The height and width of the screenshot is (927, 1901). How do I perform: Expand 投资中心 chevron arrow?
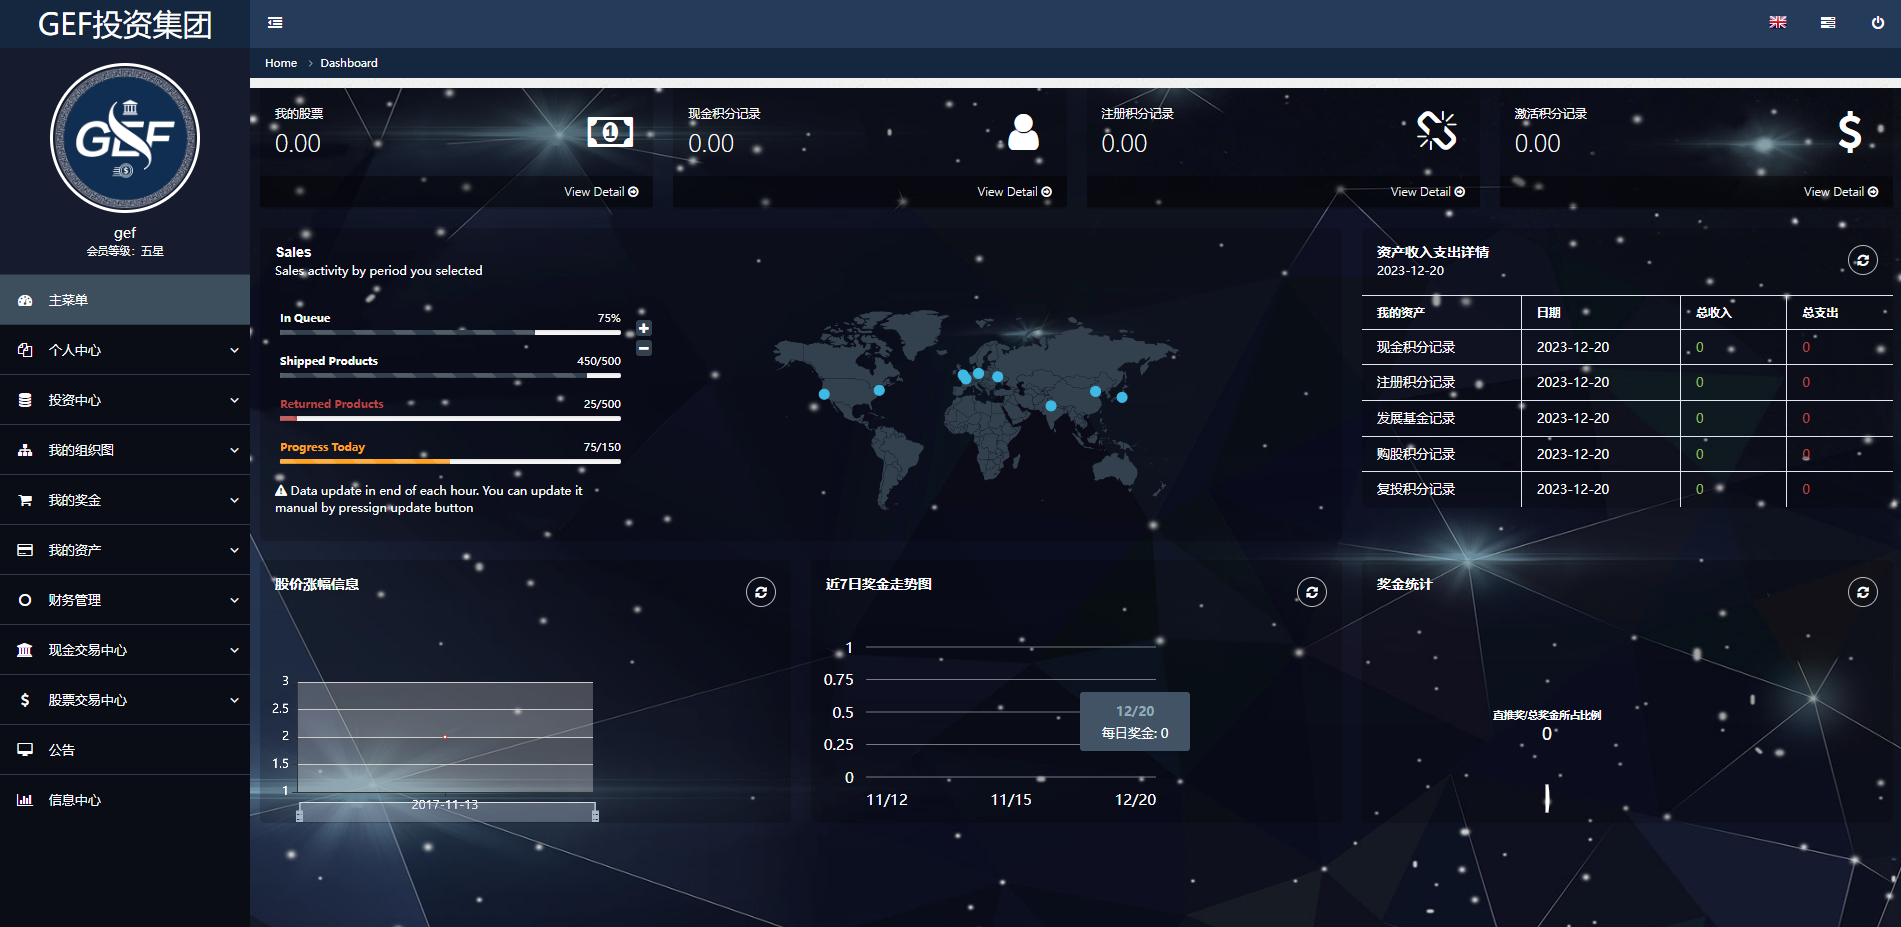click(x=234, y=400)
